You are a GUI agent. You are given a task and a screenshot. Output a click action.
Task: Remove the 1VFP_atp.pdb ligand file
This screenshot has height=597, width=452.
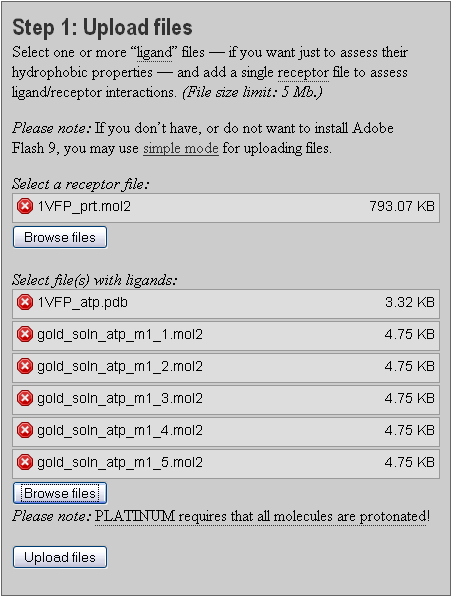point(25,302)
